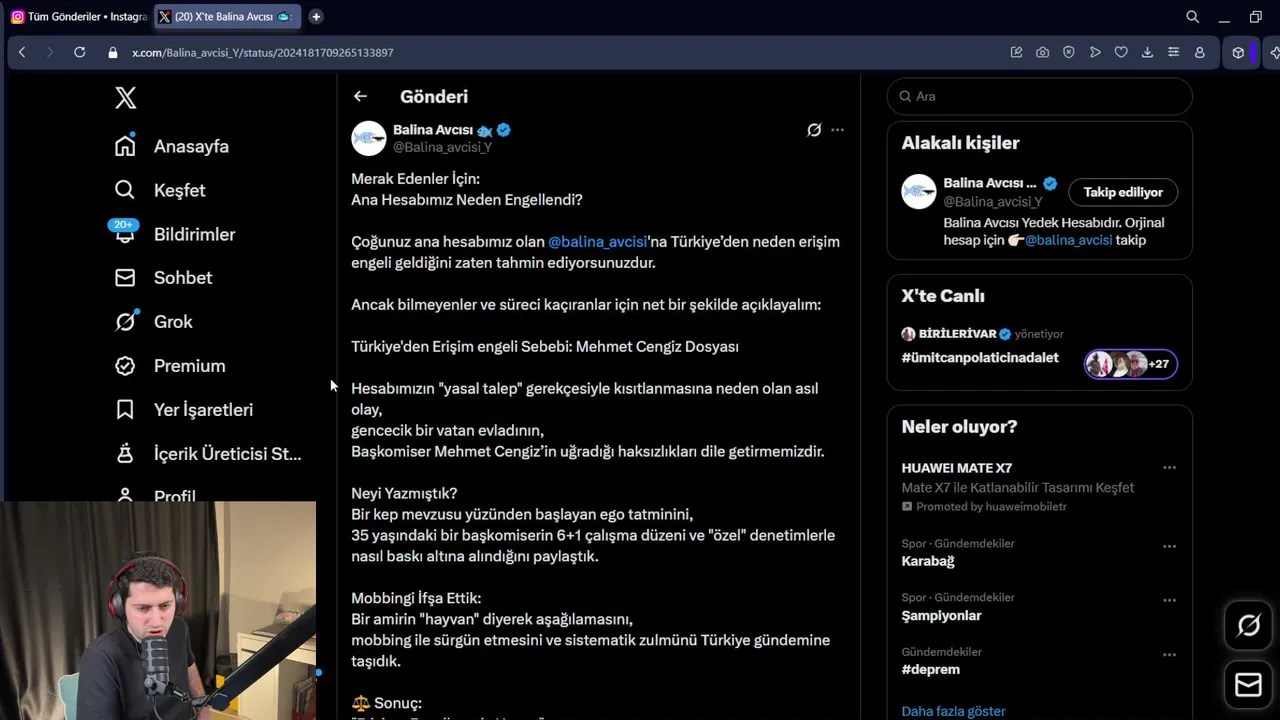Click the +27 listeners avatar group
Viewport: 1280px width, 720px height.
[1131, 364]
